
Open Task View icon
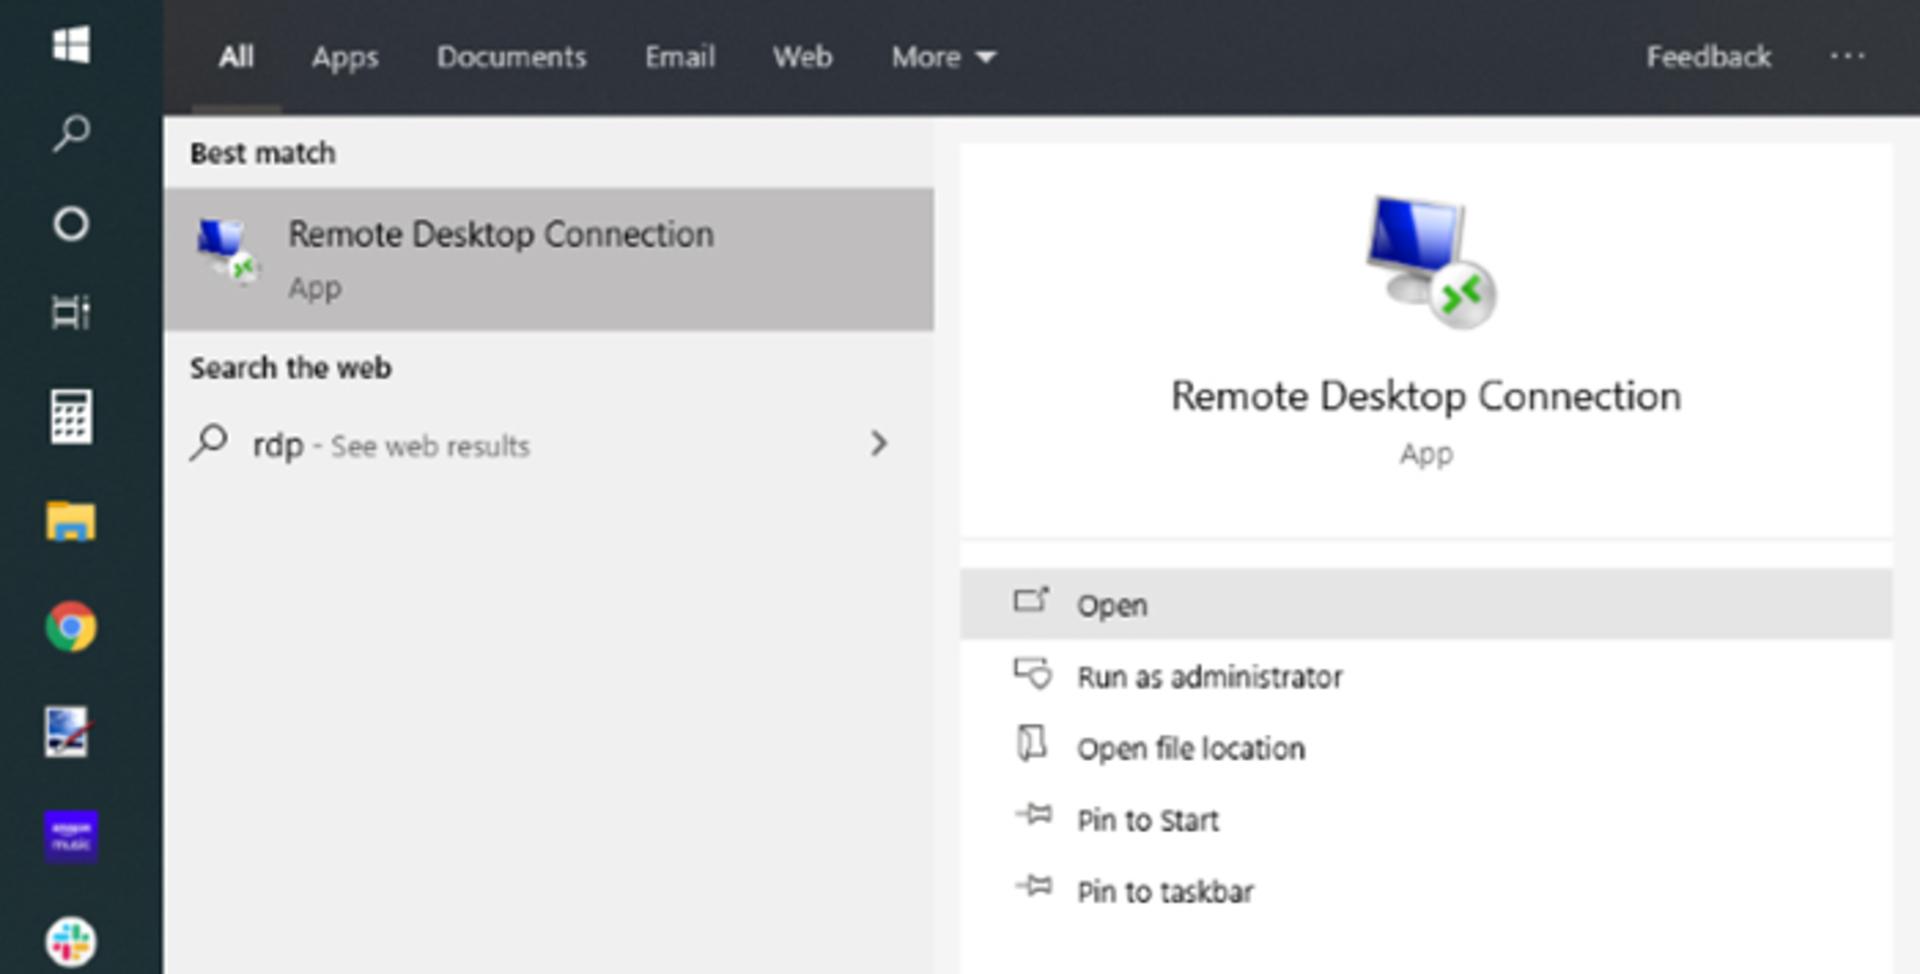(71, 313)
